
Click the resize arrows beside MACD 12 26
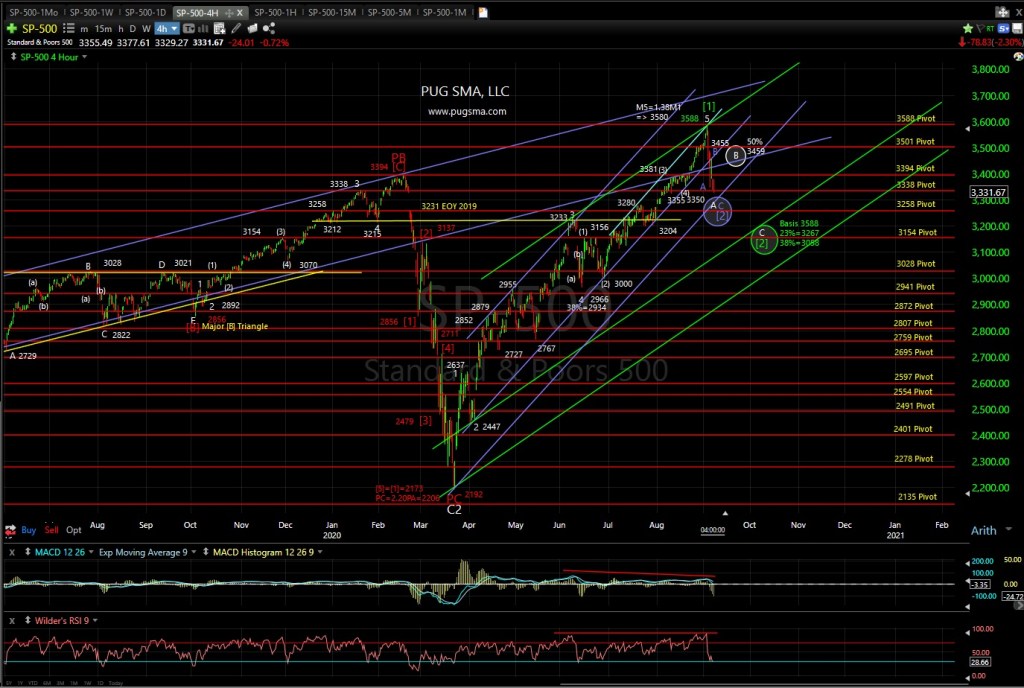[x=27, y=552]
